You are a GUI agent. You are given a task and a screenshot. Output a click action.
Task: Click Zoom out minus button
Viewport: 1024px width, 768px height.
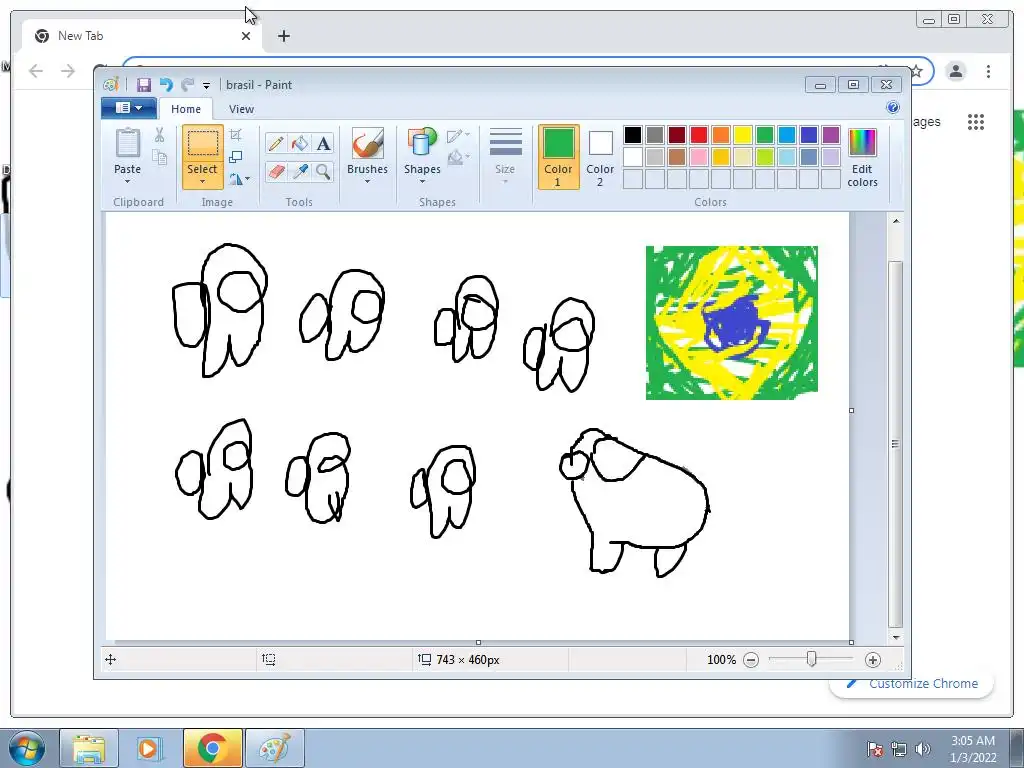pyautogui.click(x=751, y=660)
